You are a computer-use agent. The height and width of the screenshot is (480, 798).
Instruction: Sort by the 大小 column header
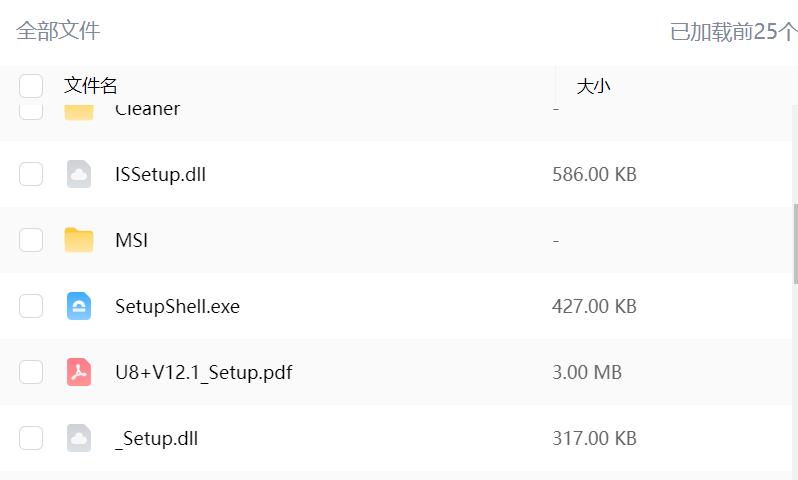click(593, 86)
